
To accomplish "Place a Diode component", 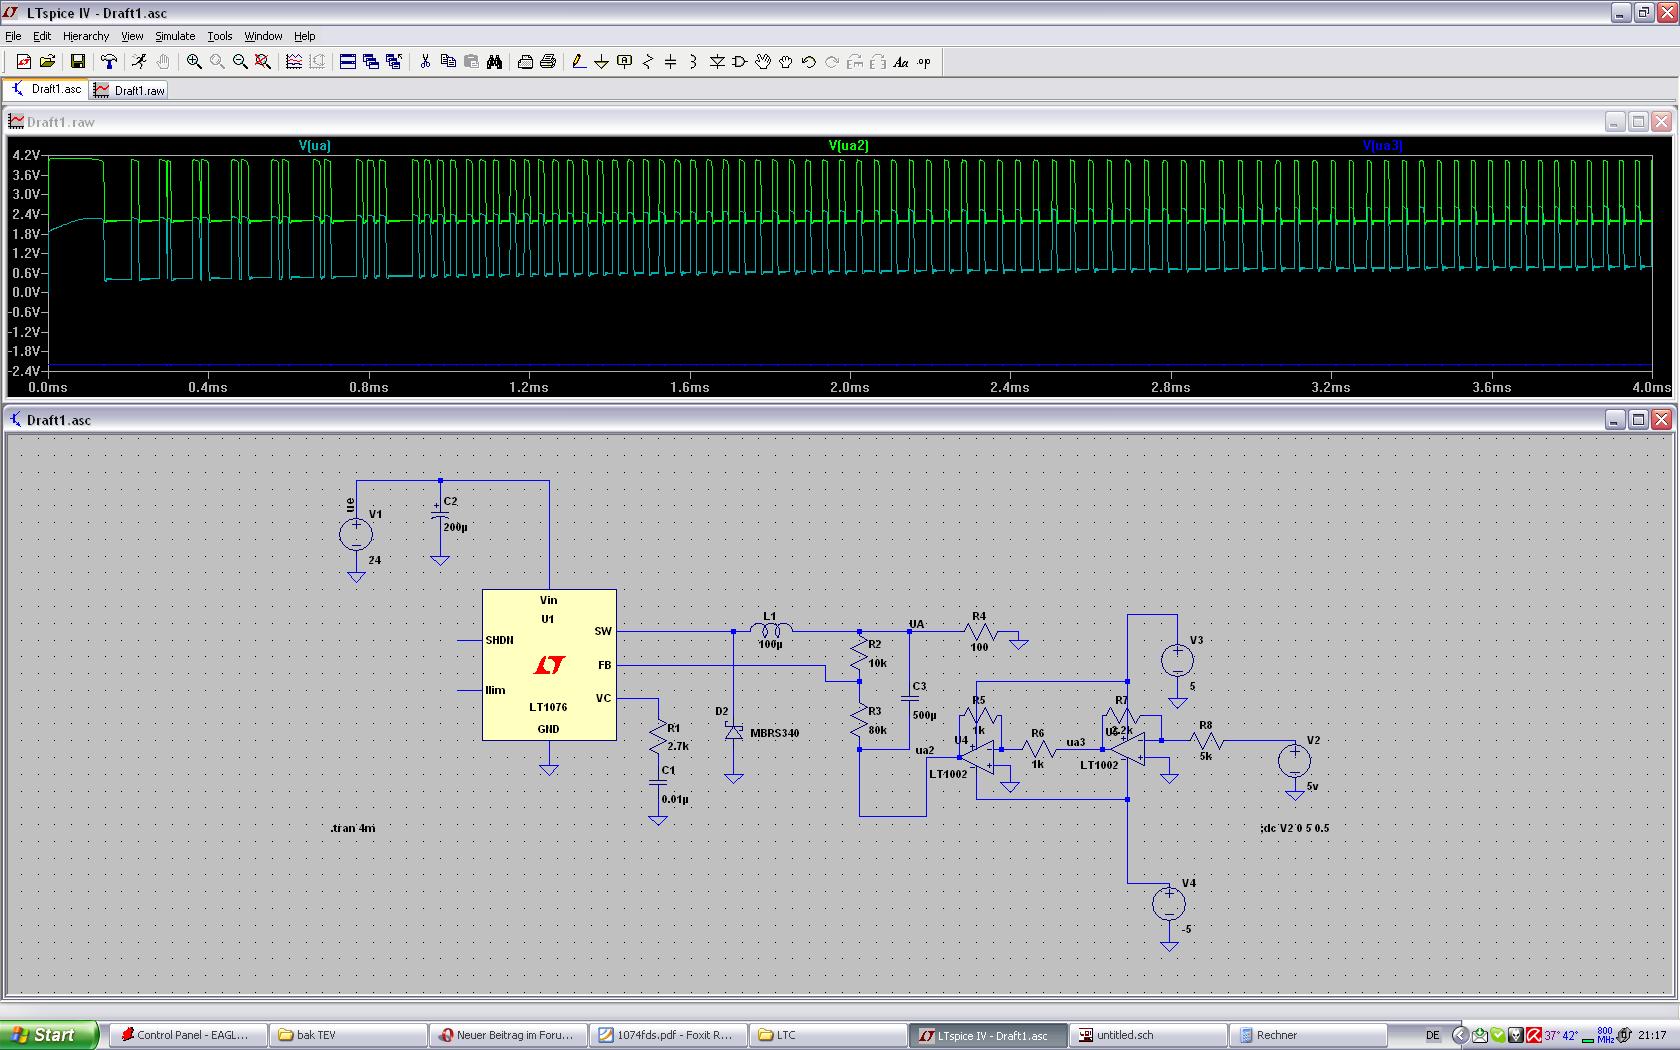I will tap(717, 62).
